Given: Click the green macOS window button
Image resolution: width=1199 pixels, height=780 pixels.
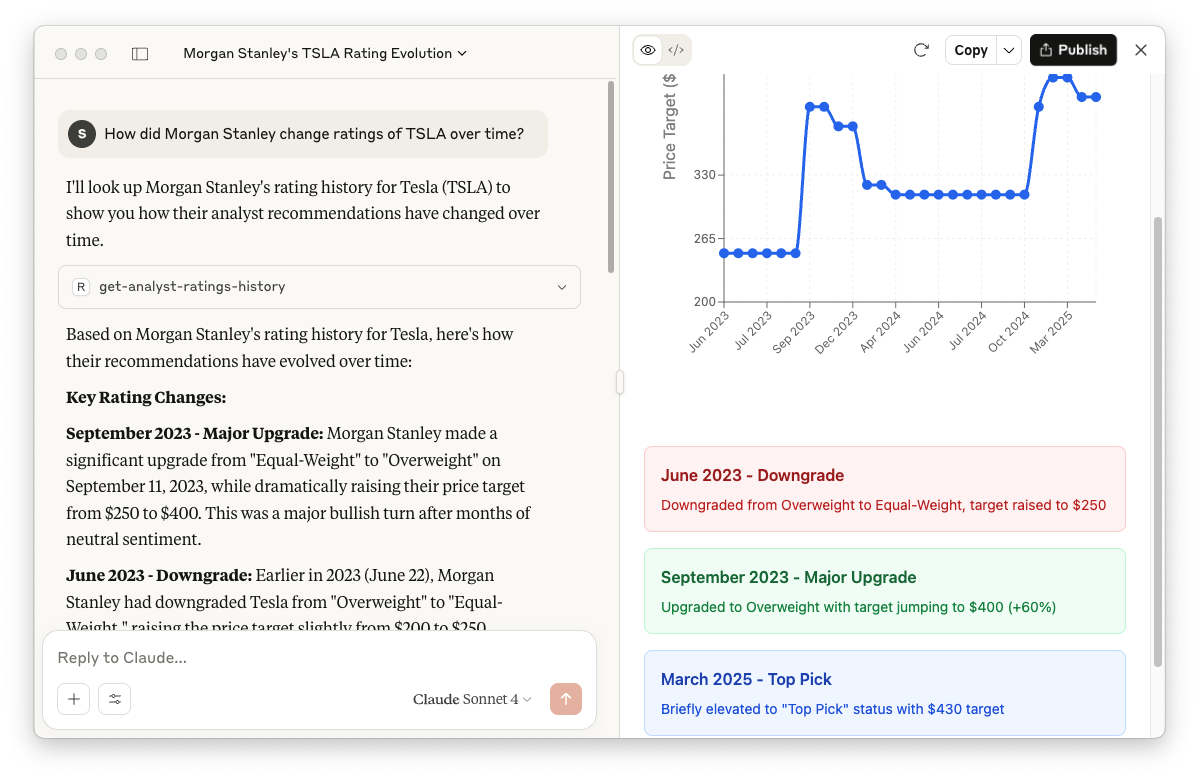Looking at the screenshot, I should (101, 54).
